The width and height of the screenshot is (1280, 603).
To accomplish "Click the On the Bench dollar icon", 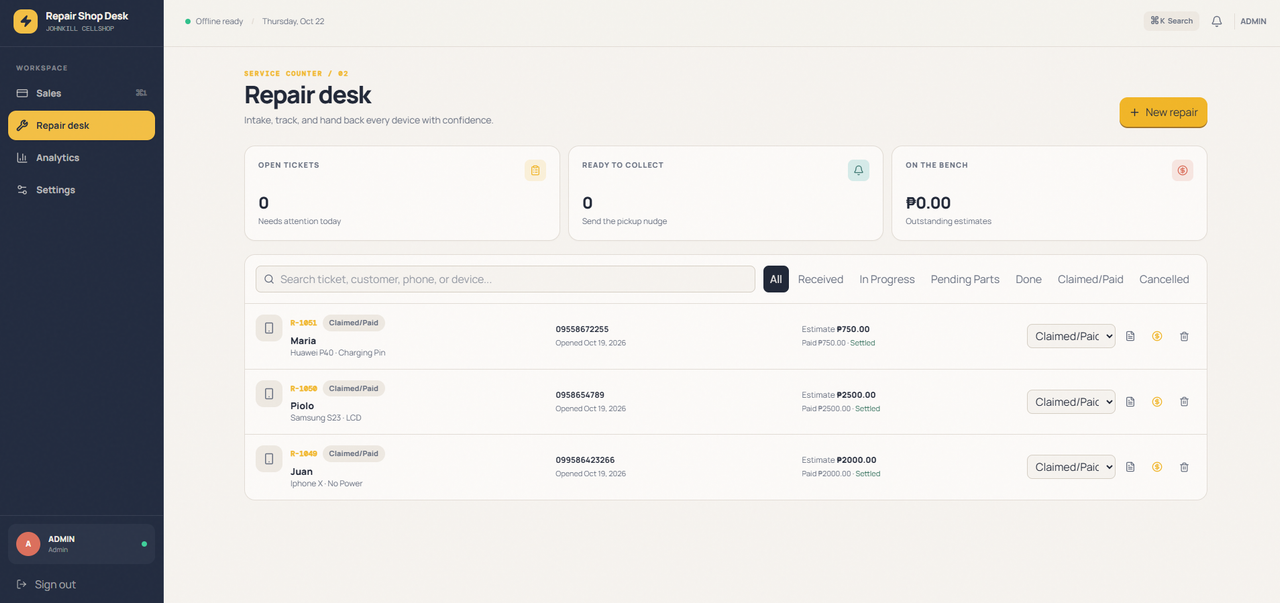I will pyautogui.click(x=1182, y=170).
